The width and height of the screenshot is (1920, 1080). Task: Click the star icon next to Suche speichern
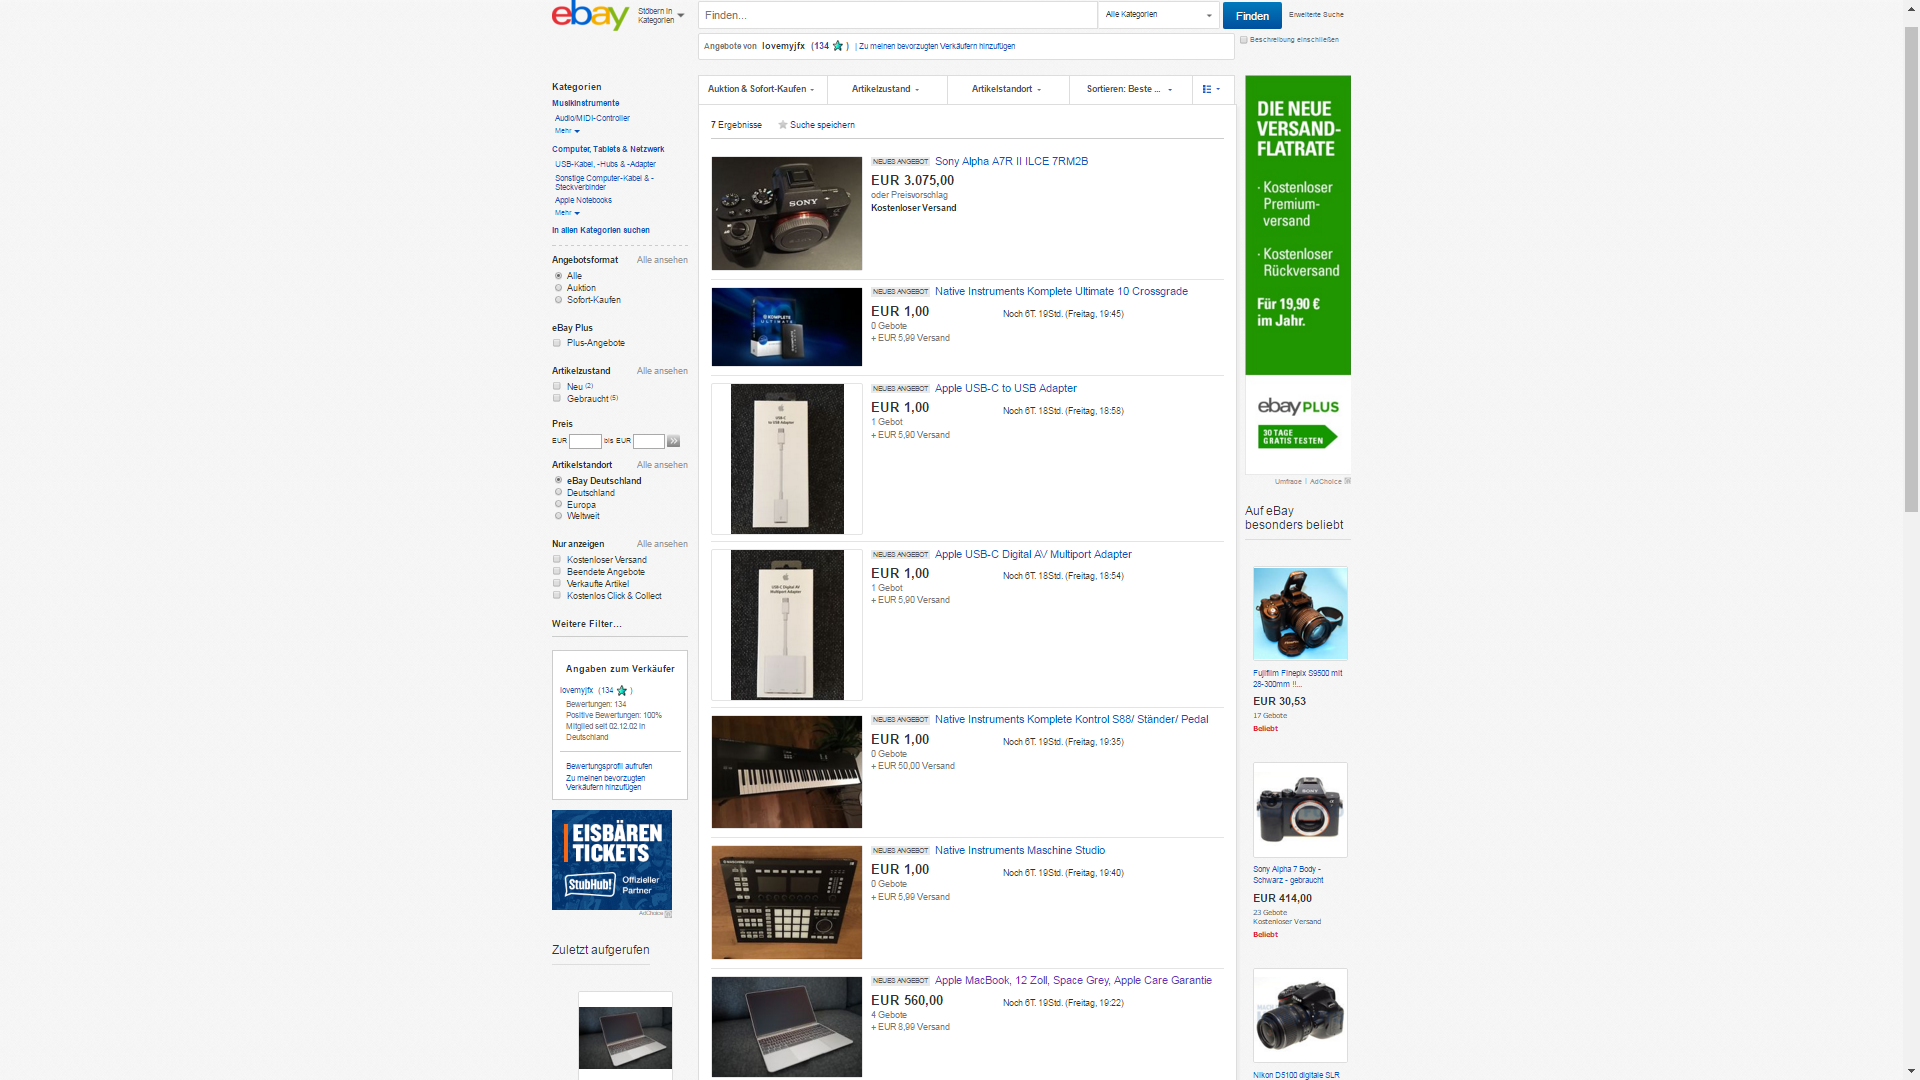[x=783, y=125]
